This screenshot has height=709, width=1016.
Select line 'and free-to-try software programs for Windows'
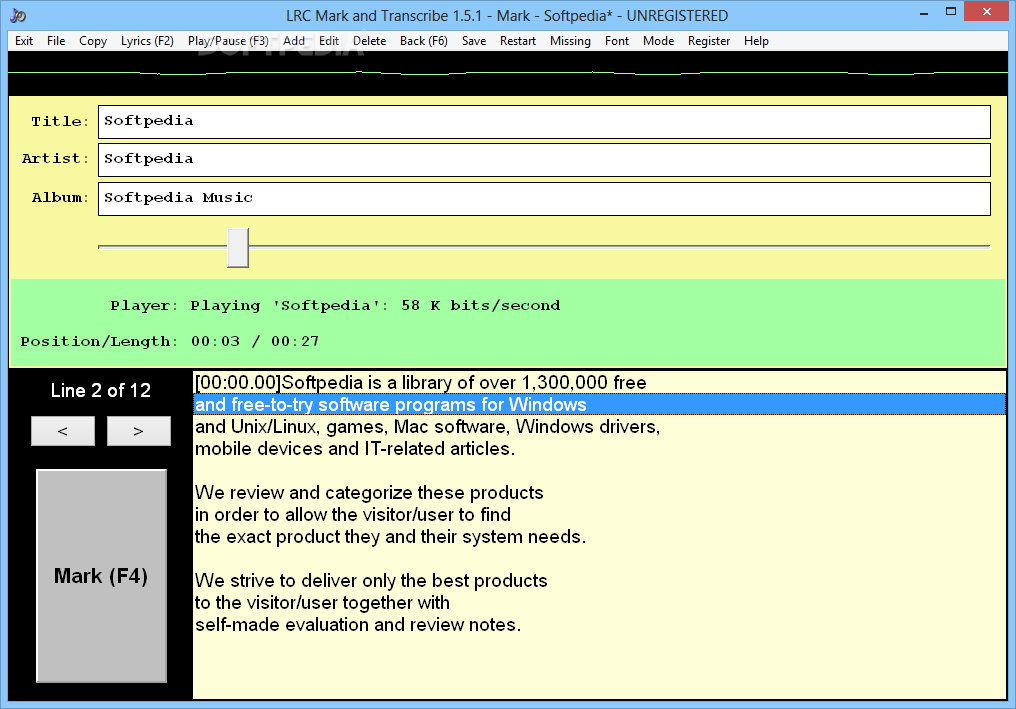tap(599, 404)
